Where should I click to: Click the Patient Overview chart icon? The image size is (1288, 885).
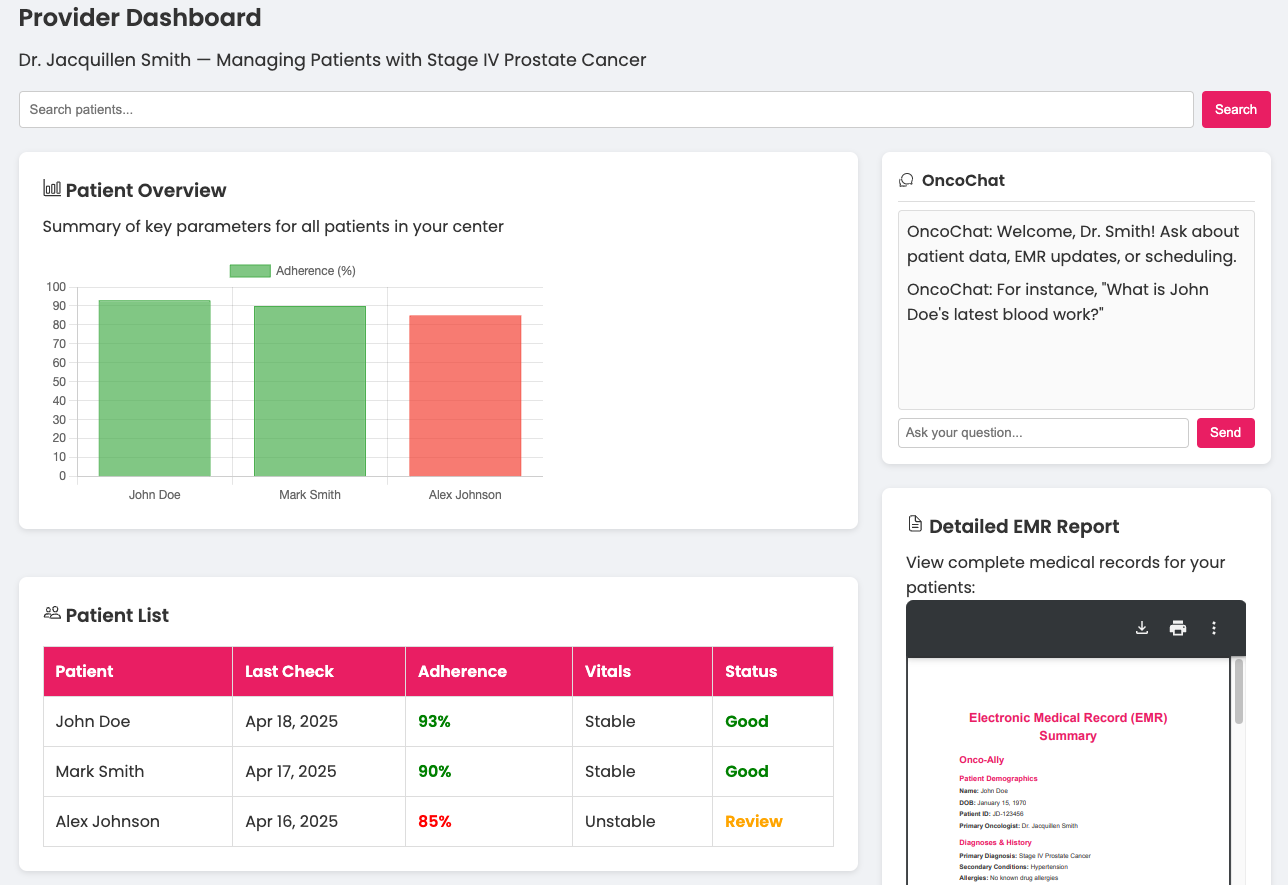click(52, 188)
